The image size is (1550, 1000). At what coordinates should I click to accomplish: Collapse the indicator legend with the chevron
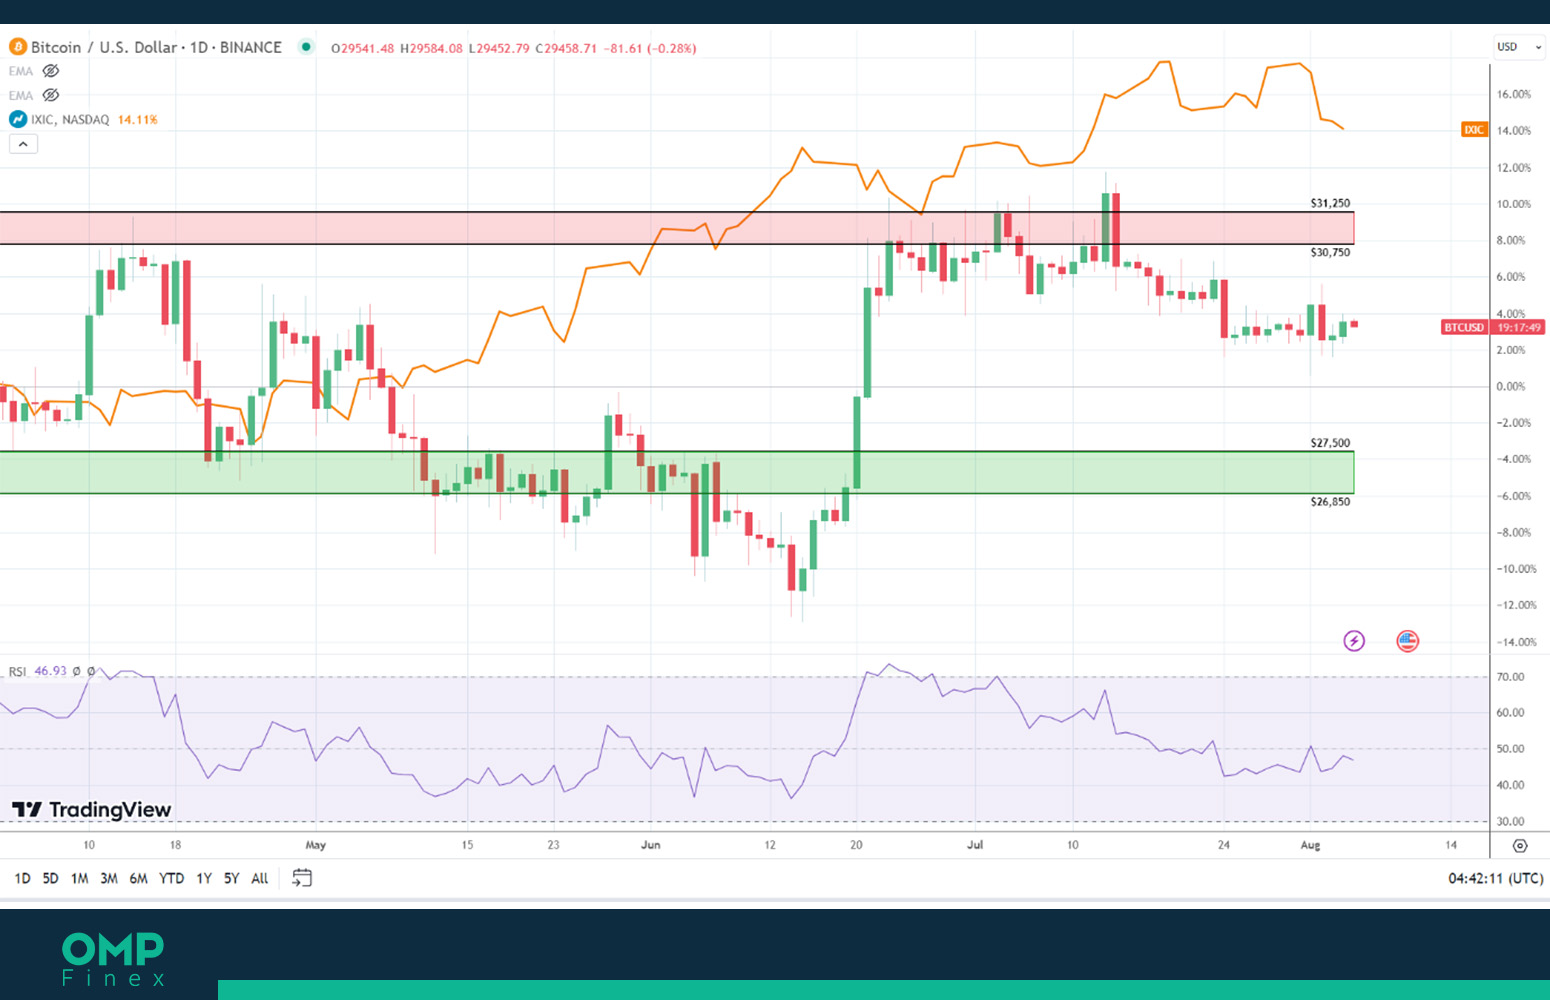point(23,144)
